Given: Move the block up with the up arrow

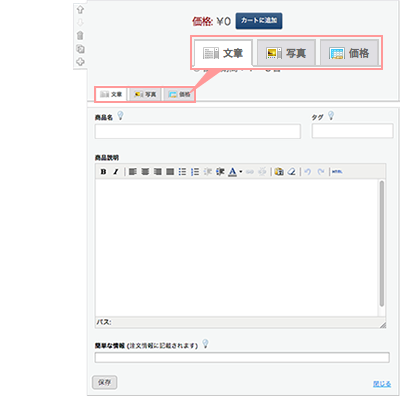Looking at the screenshot, I should coord(80,10).
